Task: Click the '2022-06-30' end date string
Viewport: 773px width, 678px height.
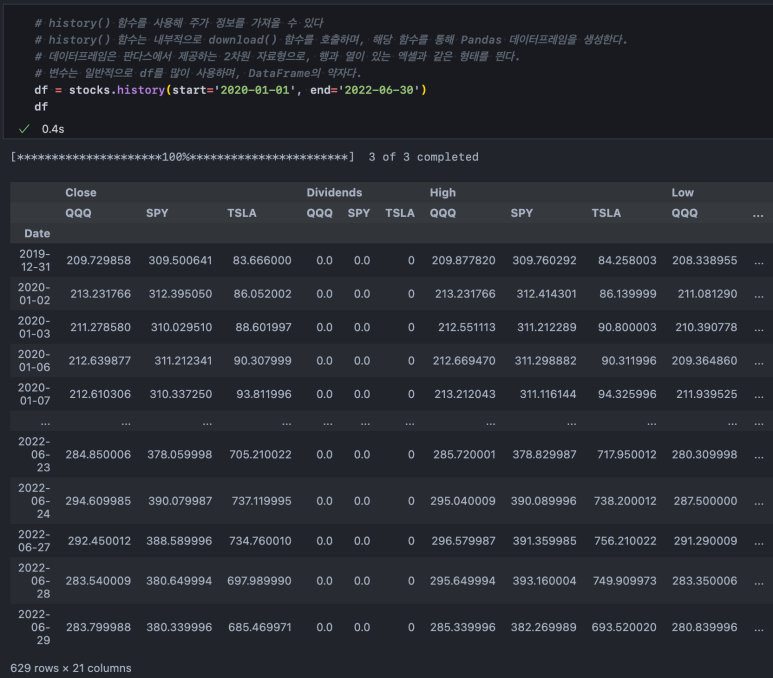Action: 379,90
